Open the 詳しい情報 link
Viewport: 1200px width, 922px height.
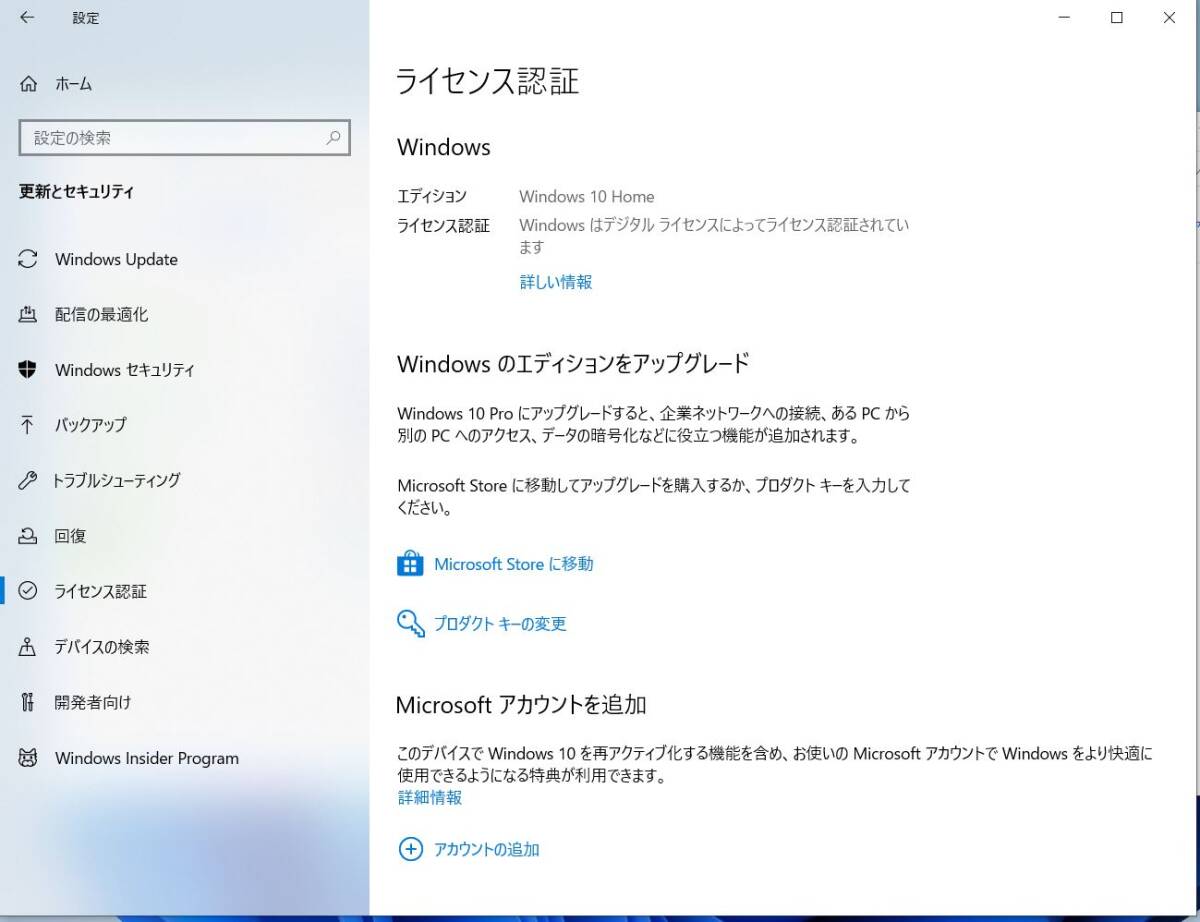coord(556,282)
